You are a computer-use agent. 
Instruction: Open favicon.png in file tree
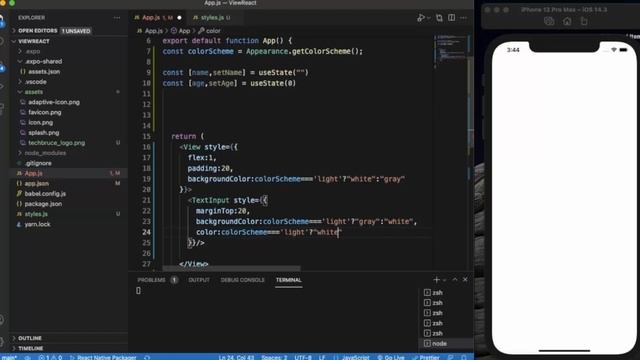(44, 112)
